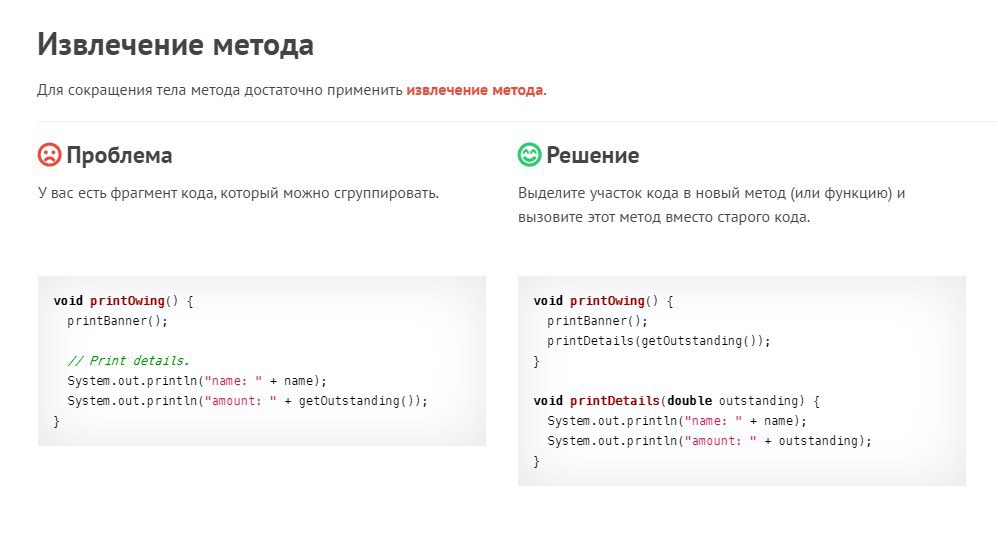
Task: Click the printBanner() call in the problem code
Action: point(118,321)
